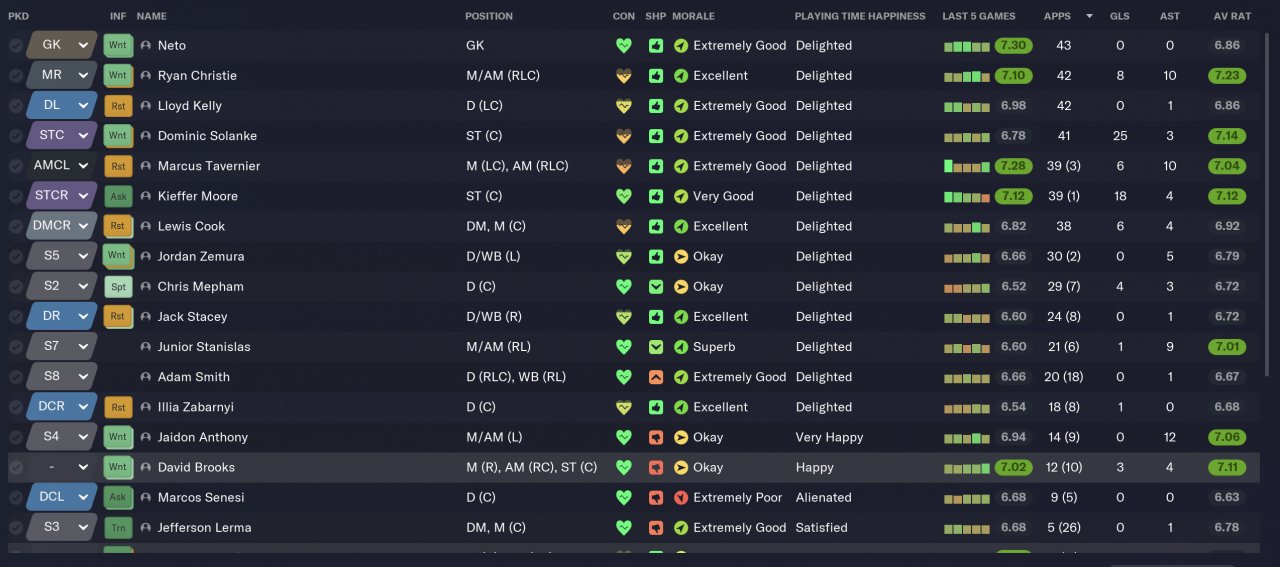Click the Wnt status badge beside Dominic Solanke
The width and height of the screenshot is (1280, 567).
118,136
